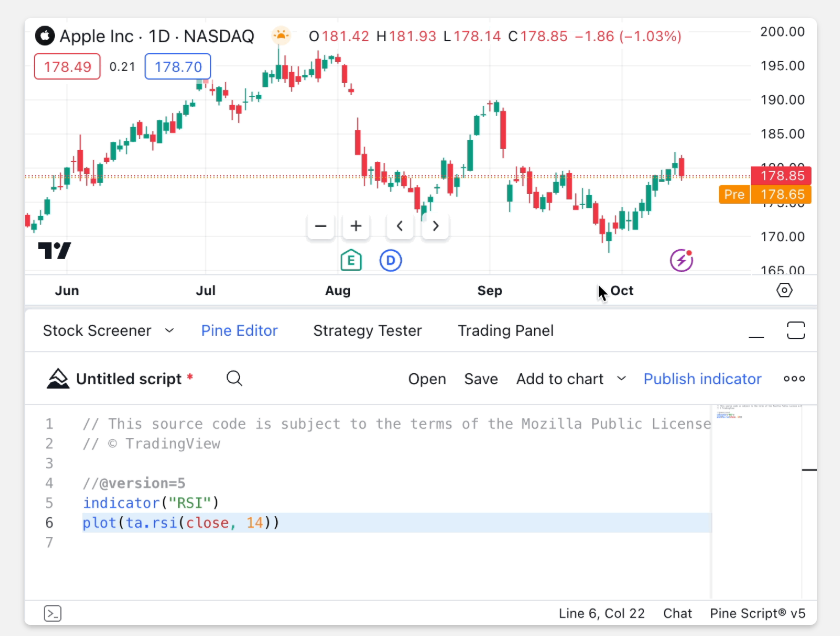840x636 pixels.
Task: Click the Chat status bar item
Action: (x=677, y=613)
